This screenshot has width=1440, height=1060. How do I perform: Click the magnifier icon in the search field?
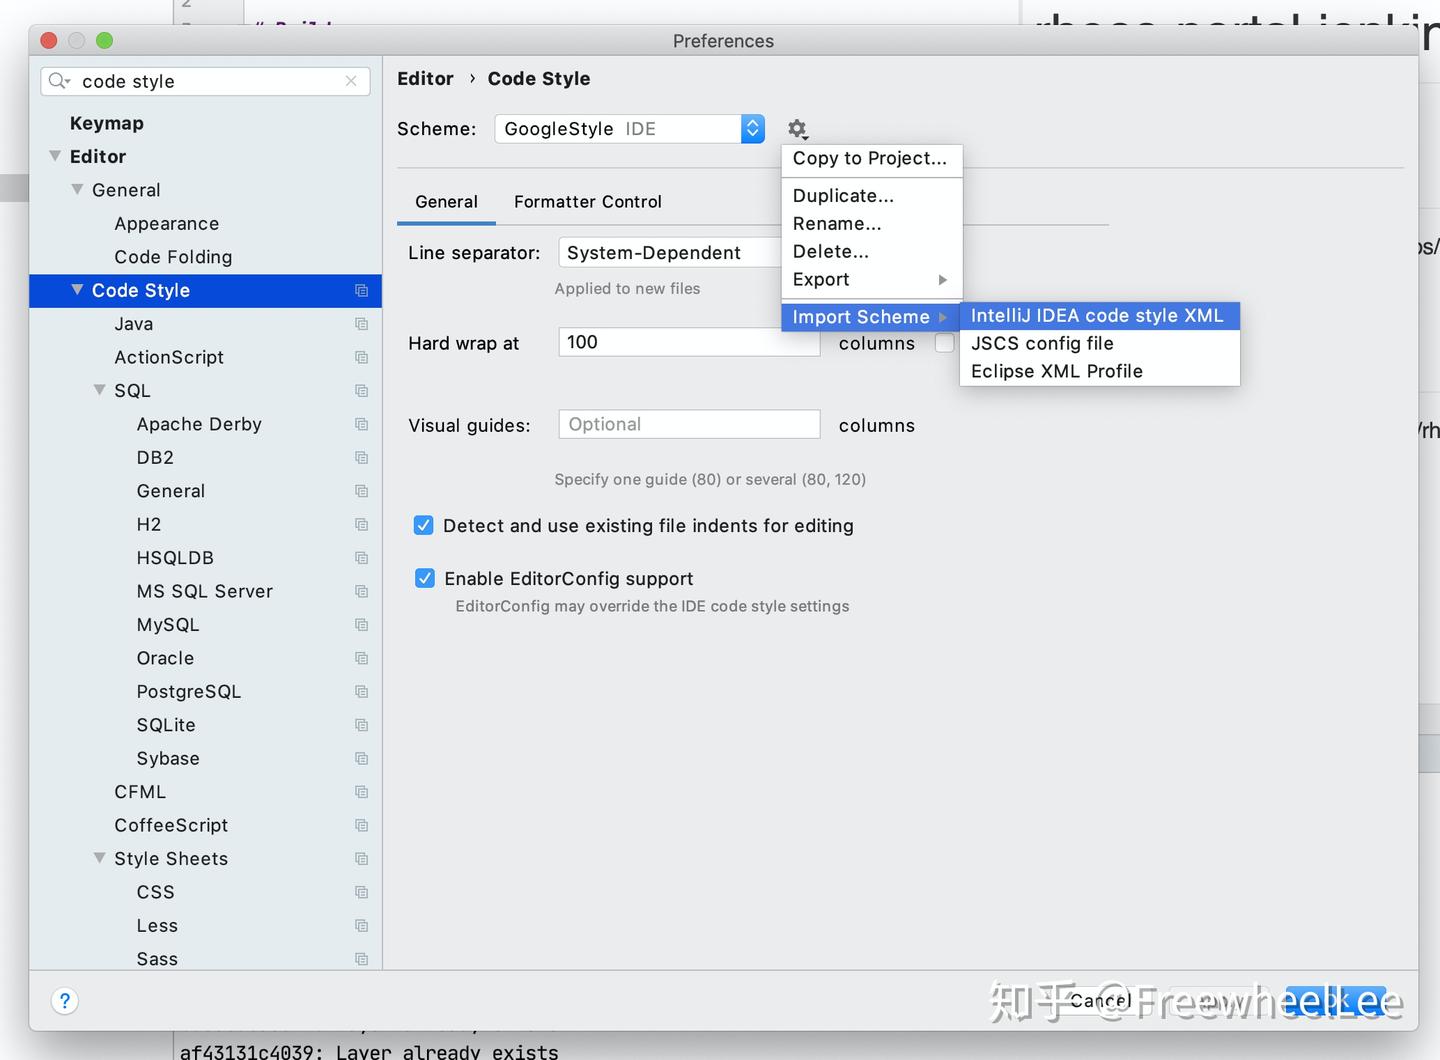pyautogui.click(x=57, y=81)
